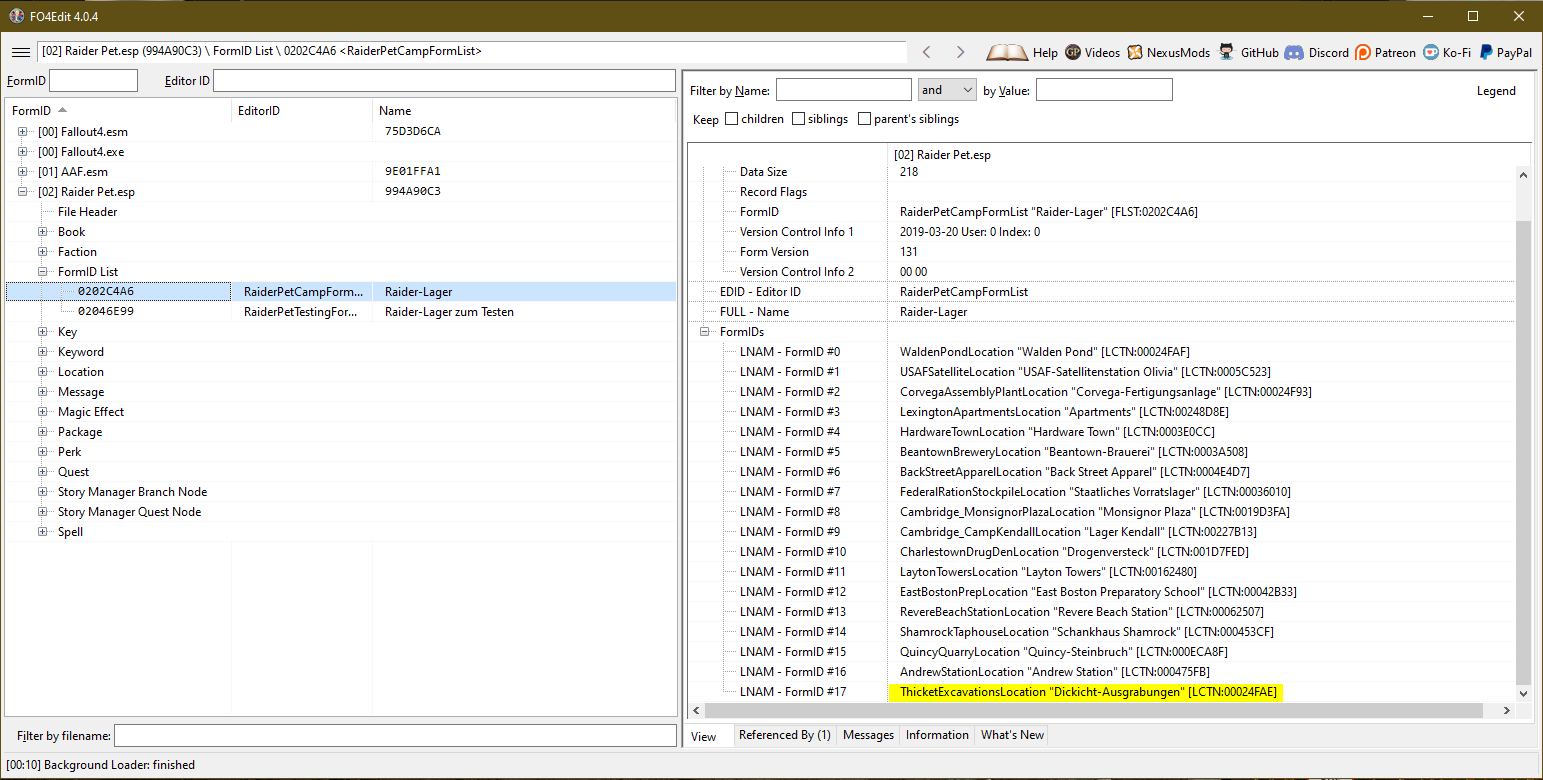The height and width of the screenshot is (780, 1543).
Task: Expand the [00] Fallout4.esm node
Action: (x=23, y=132)
